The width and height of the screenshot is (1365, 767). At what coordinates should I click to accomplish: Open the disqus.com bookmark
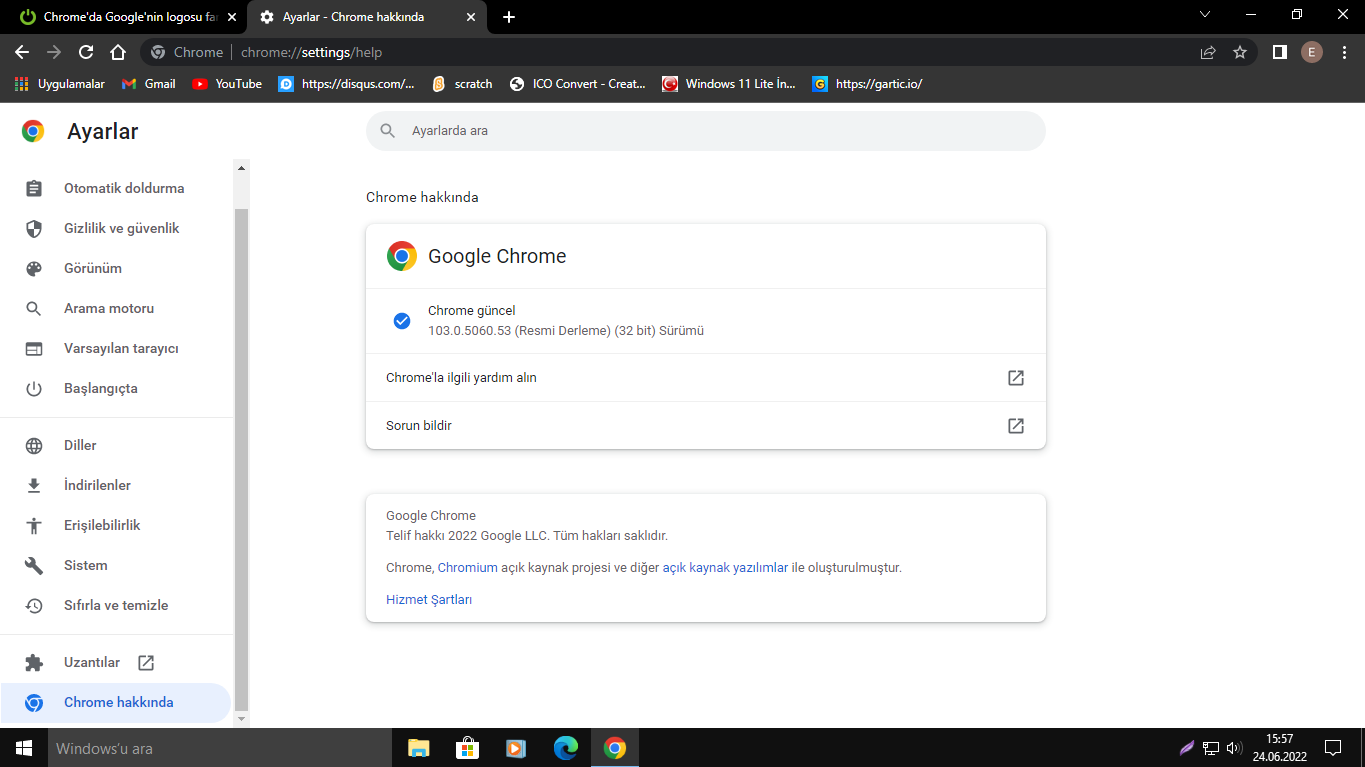coord(346,84)
